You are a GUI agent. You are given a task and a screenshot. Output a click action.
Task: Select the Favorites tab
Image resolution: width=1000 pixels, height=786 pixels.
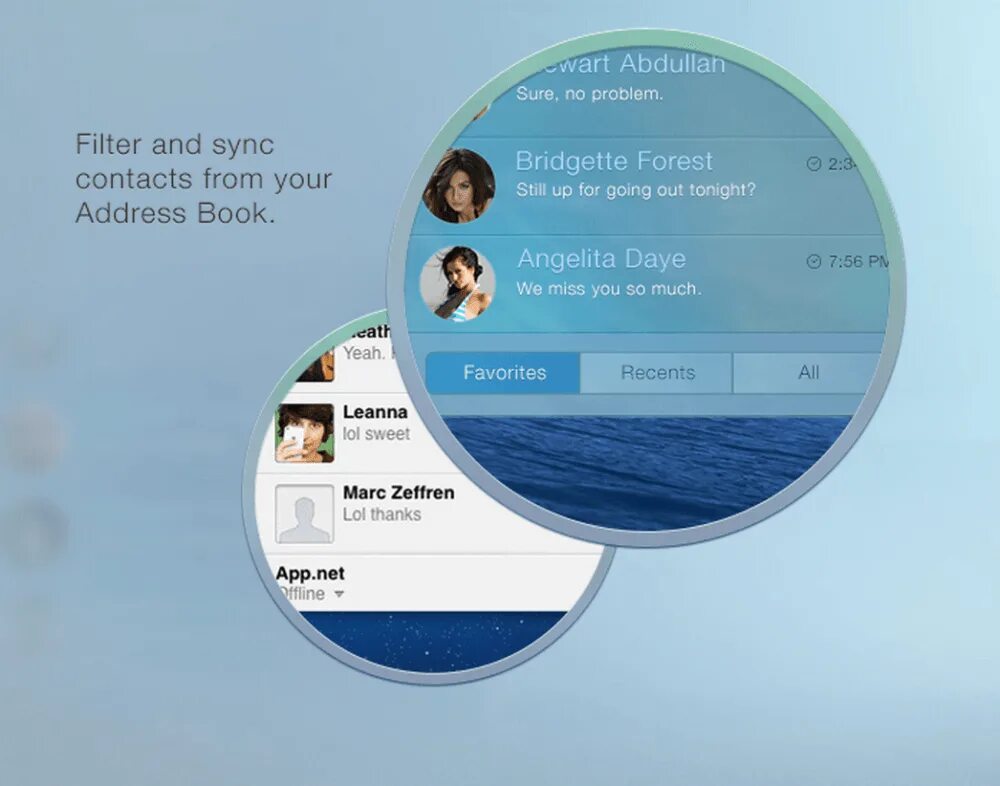tap(503, 373)
